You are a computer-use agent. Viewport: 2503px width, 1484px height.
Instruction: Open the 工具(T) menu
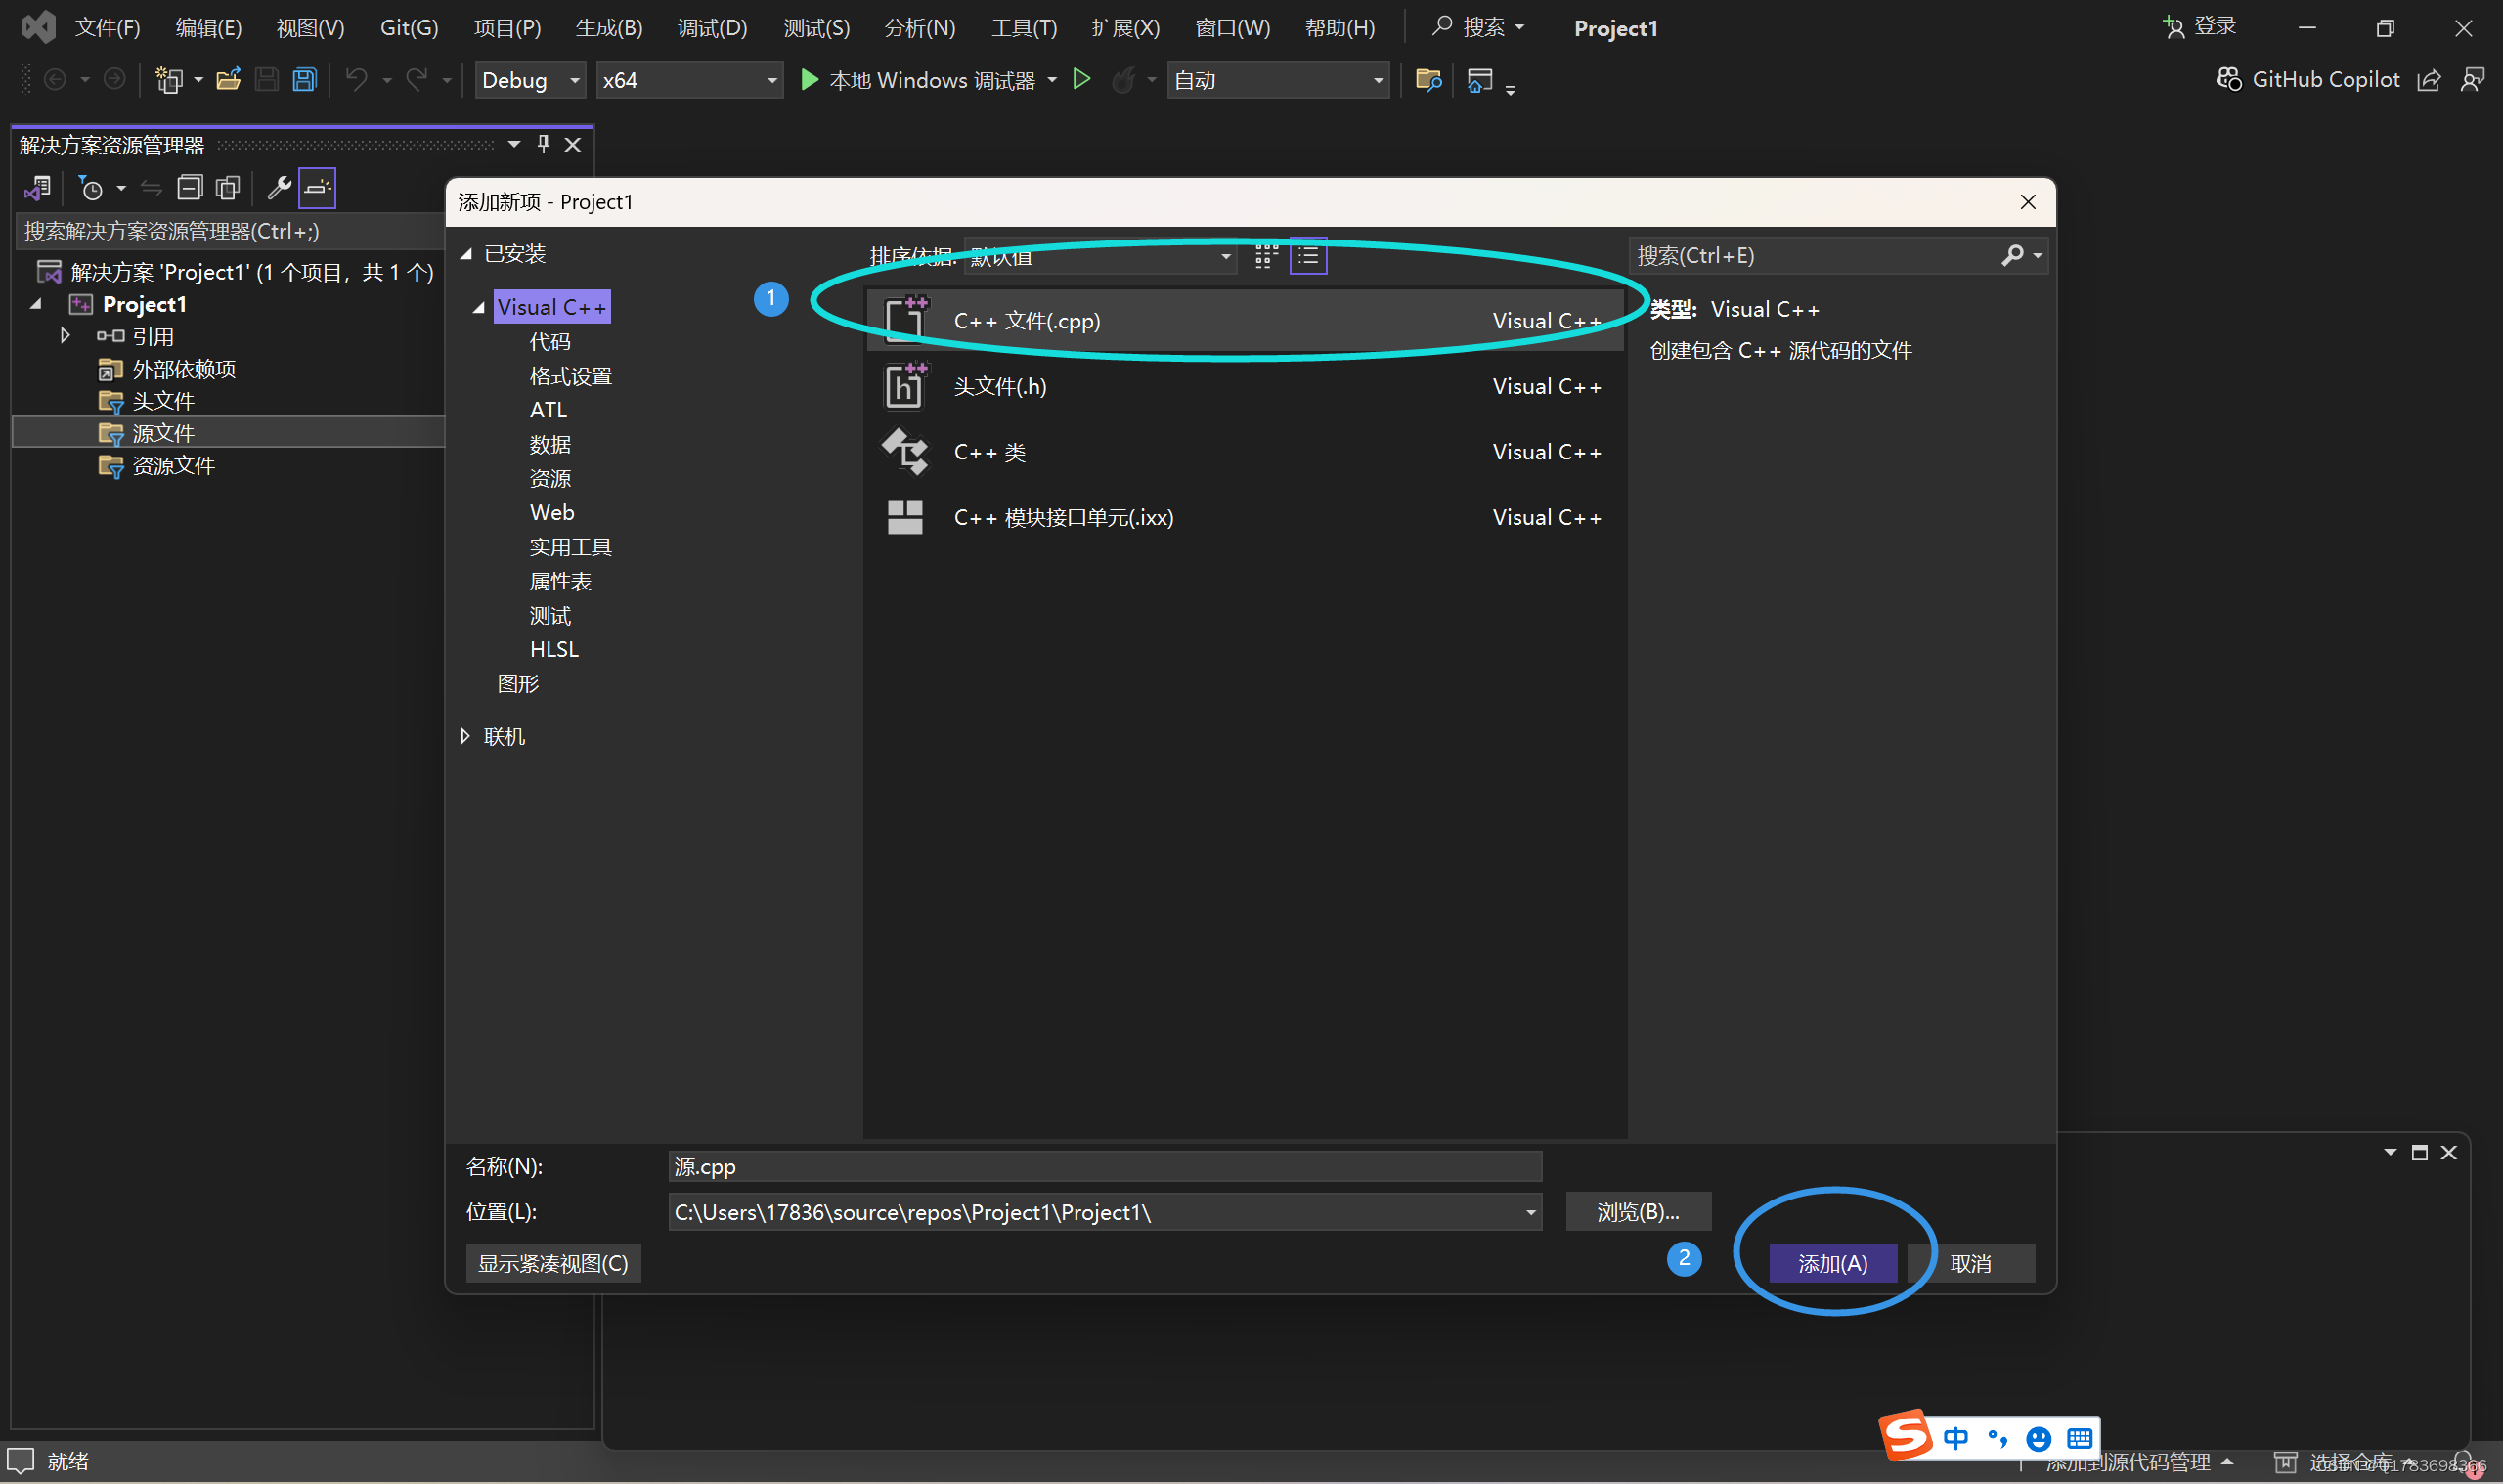pyautogui.click(x=1023, y=27)
